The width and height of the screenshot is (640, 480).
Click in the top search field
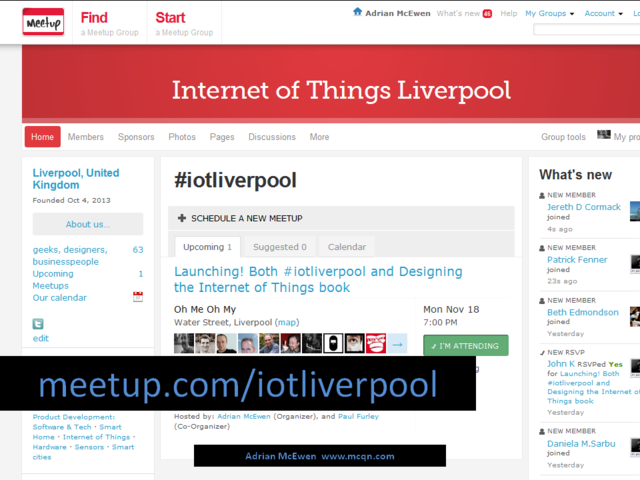[587, 29]
